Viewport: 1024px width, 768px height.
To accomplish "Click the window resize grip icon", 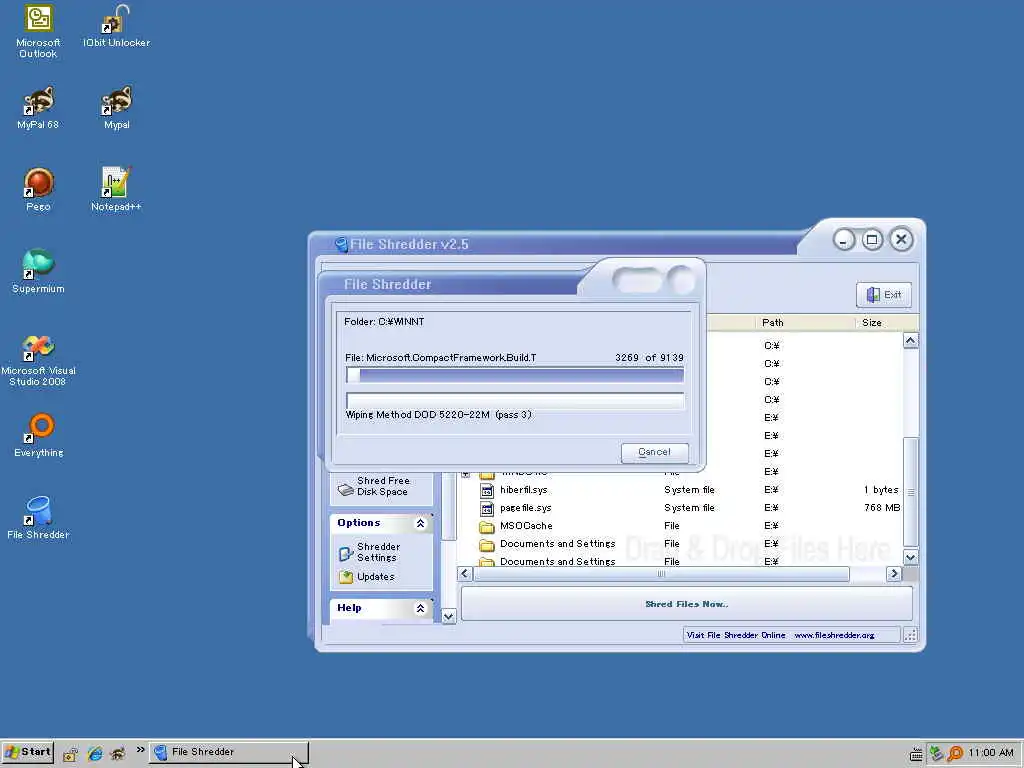I will click(x=910, y=635).
